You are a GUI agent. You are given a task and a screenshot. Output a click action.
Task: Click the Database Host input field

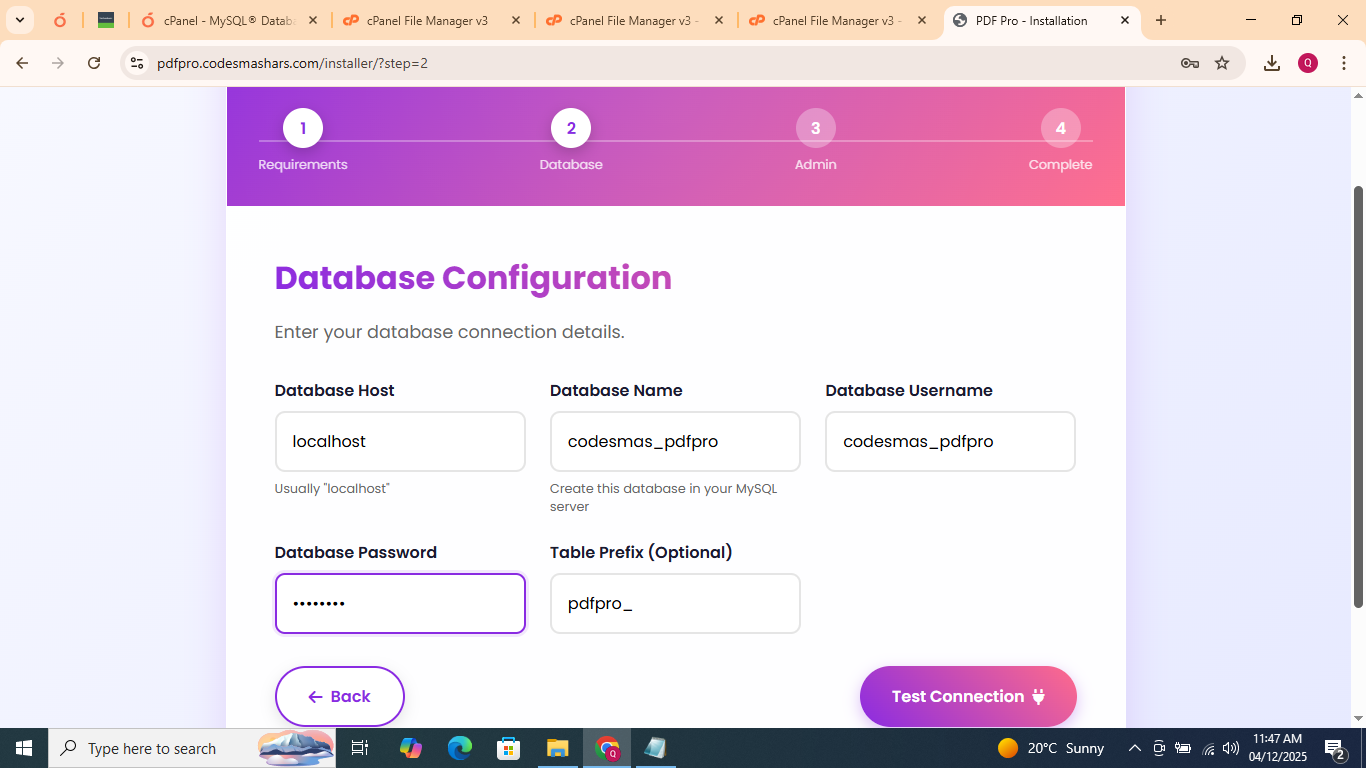pyautogui.click(x=399, y=441)
